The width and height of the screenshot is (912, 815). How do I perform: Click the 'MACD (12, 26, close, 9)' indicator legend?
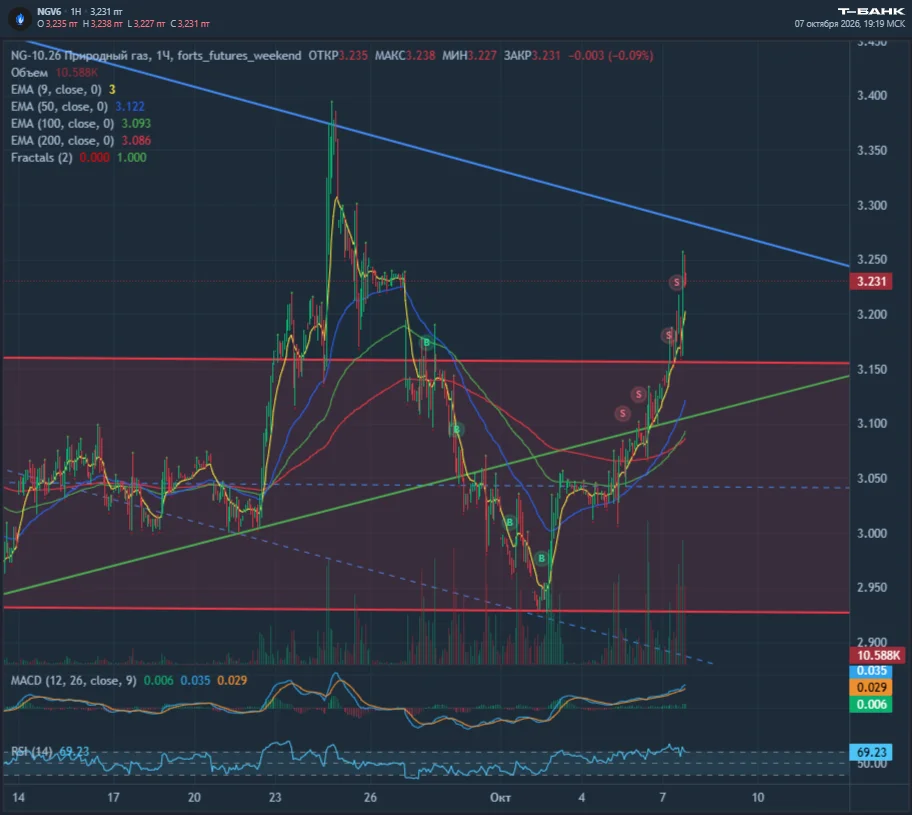[129, 681]
